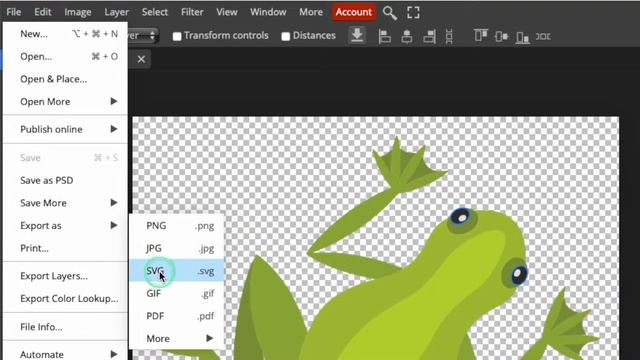Click the download arrow icon in options bar
This screenshot has width=640, height=360.
click(357, 36)
